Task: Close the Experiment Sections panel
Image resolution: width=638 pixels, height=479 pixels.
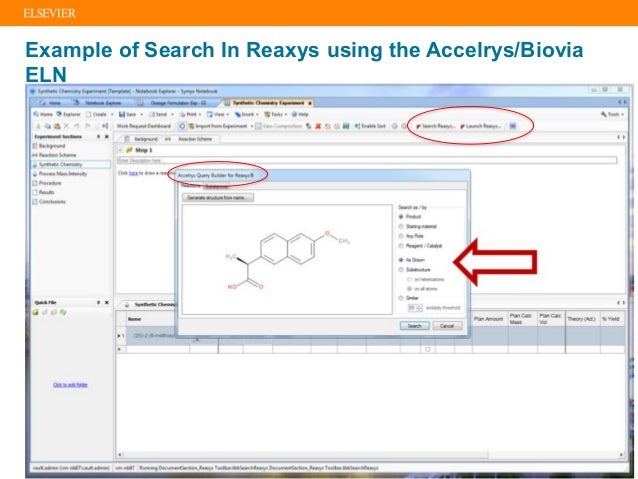Action: click(107, 137)
